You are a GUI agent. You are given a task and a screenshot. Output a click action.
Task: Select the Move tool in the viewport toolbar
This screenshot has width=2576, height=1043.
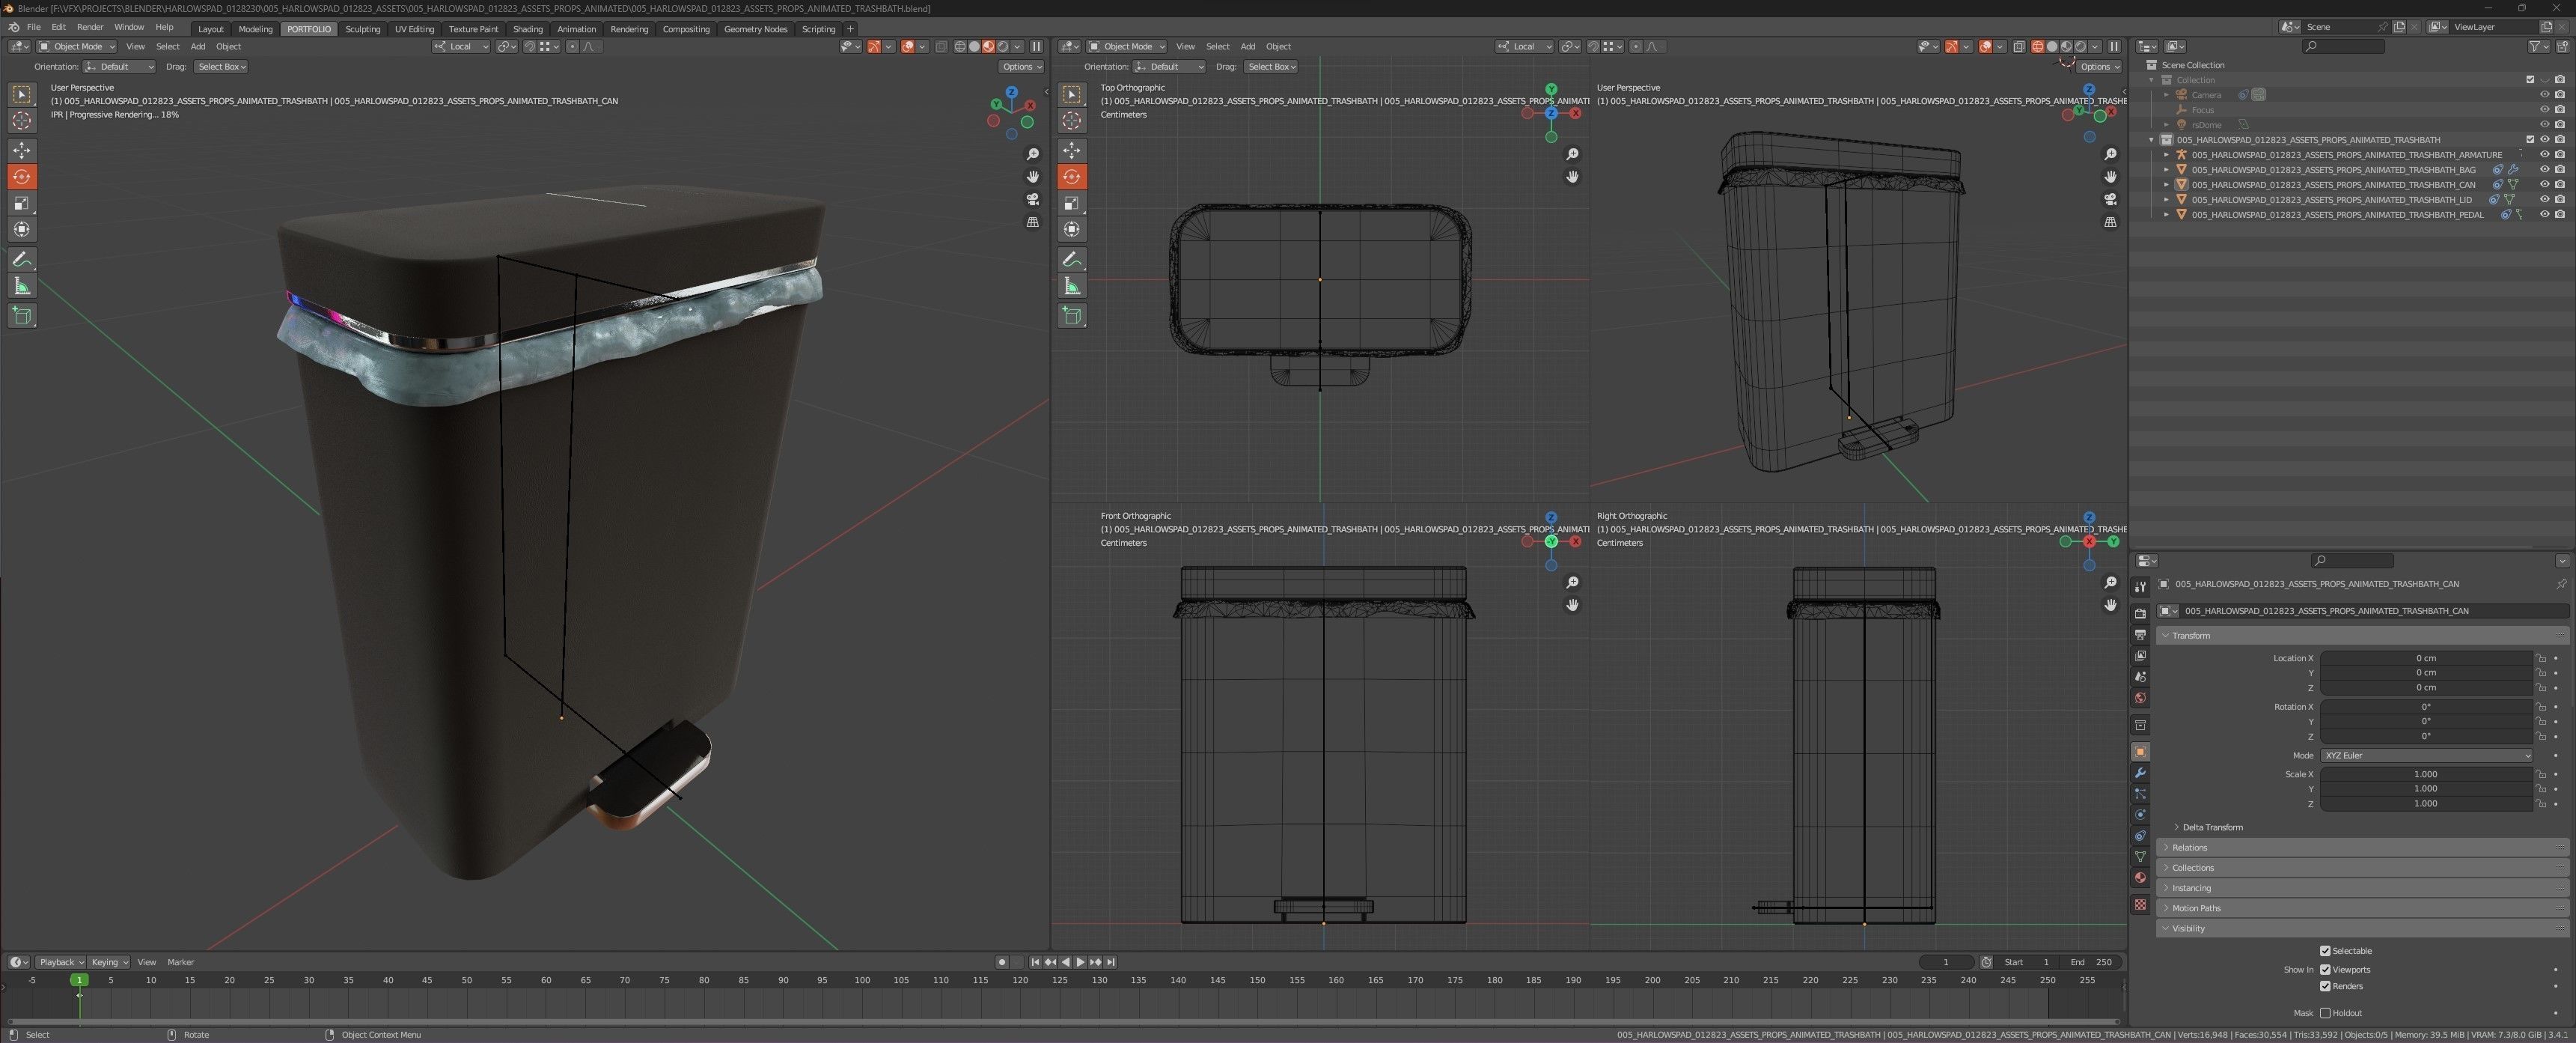[x=21, y=150]
